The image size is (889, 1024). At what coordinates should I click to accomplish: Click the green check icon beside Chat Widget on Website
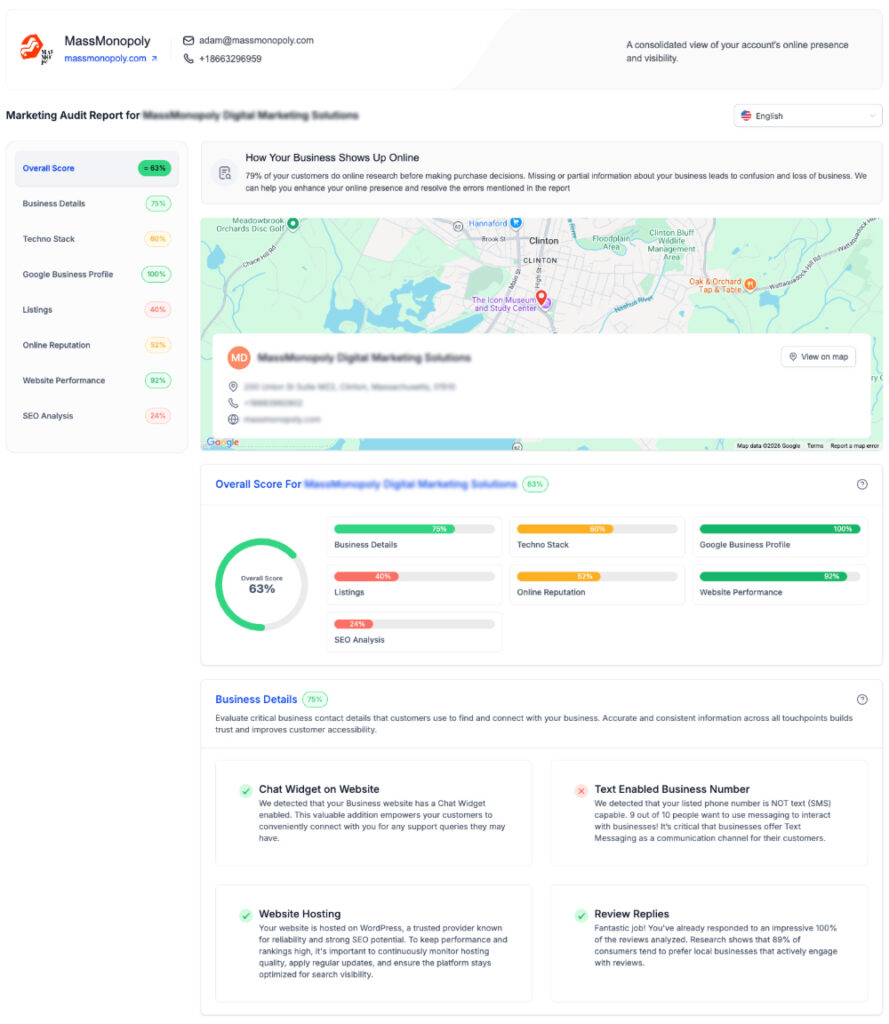246,791
